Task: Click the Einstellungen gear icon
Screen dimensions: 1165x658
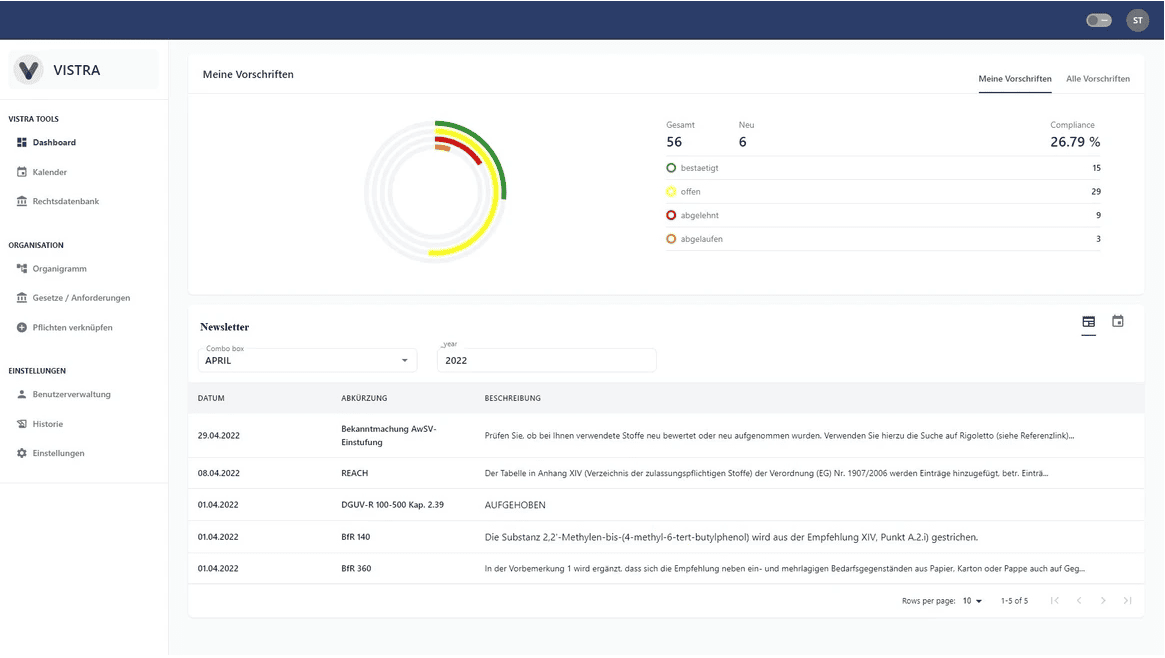Action: tap(22, 453)
